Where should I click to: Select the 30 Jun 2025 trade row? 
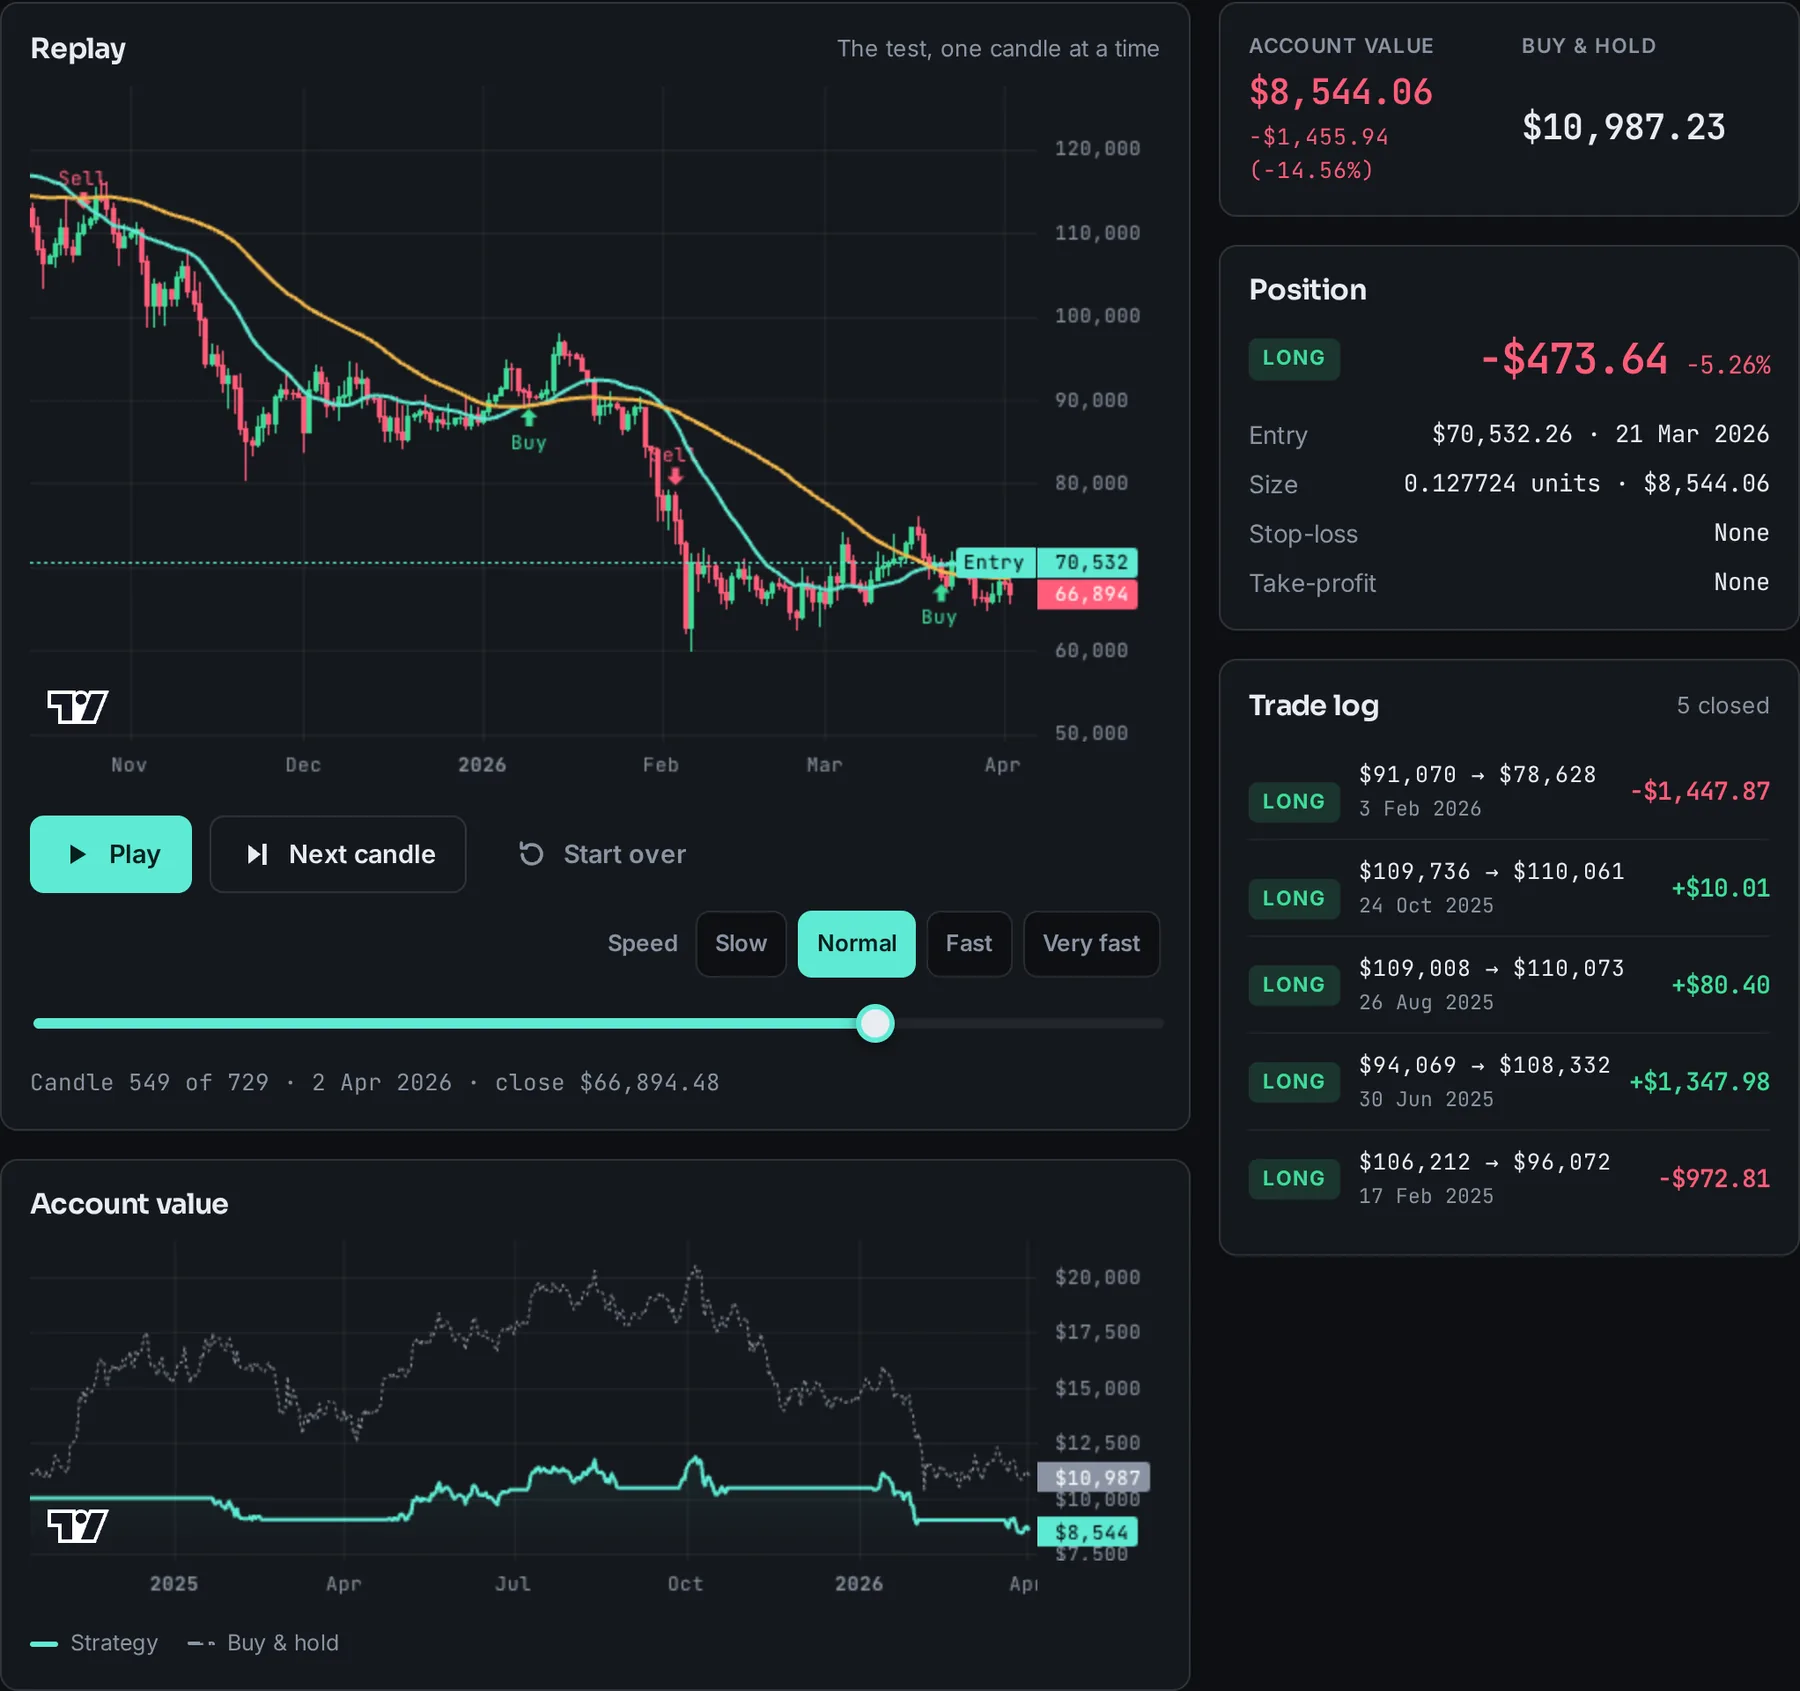click(1509, 1082)
